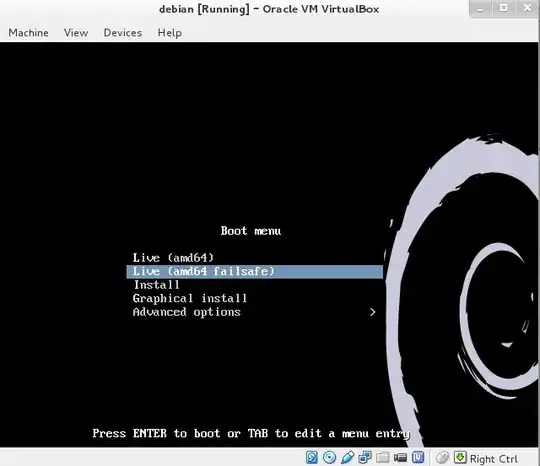Open the Help menu

[x=169, y=33]
